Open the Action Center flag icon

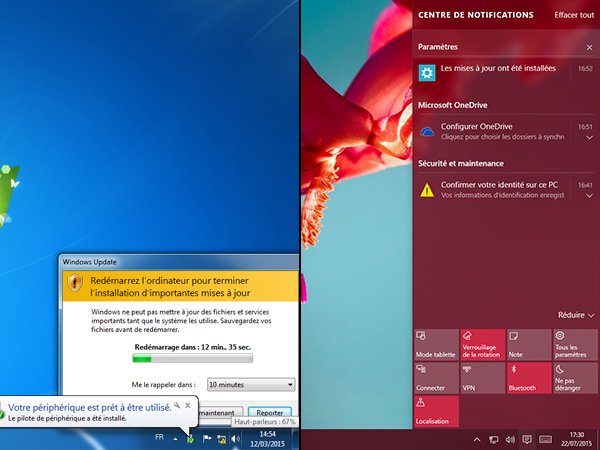[x=207, y=439]
